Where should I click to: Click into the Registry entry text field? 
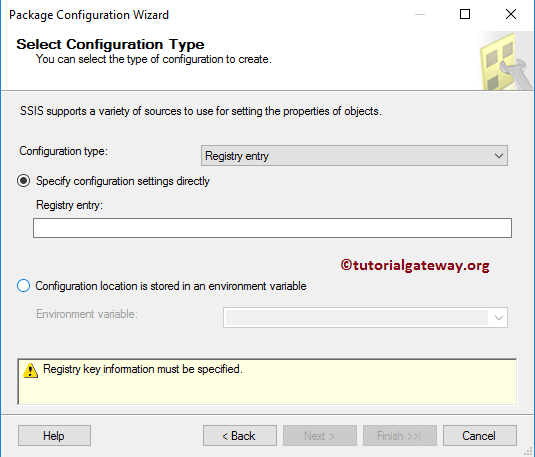click(272, 228)
